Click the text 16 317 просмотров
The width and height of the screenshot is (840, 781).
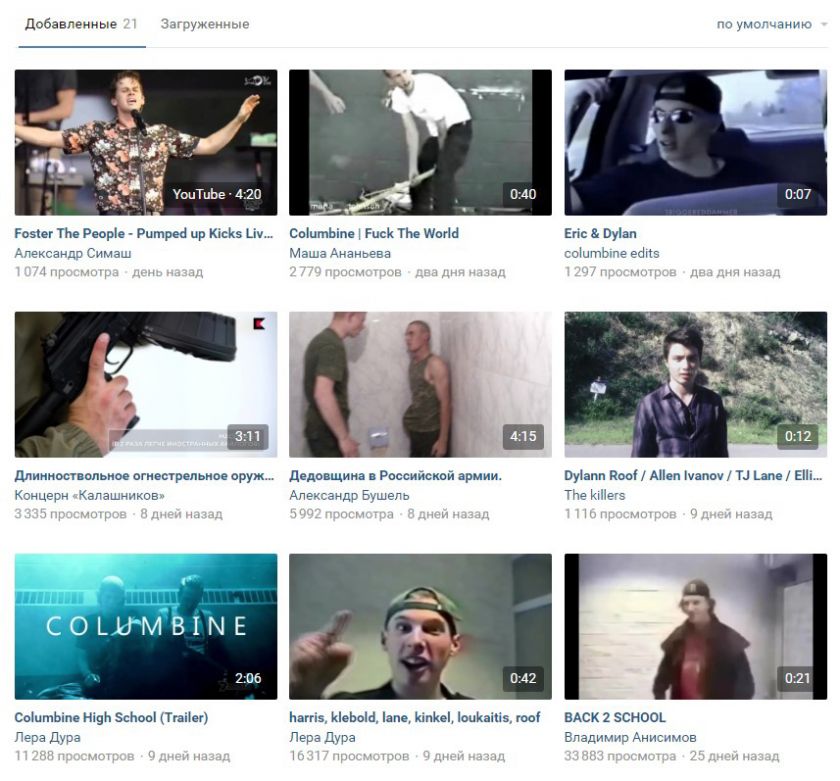(x=349, y=756)
